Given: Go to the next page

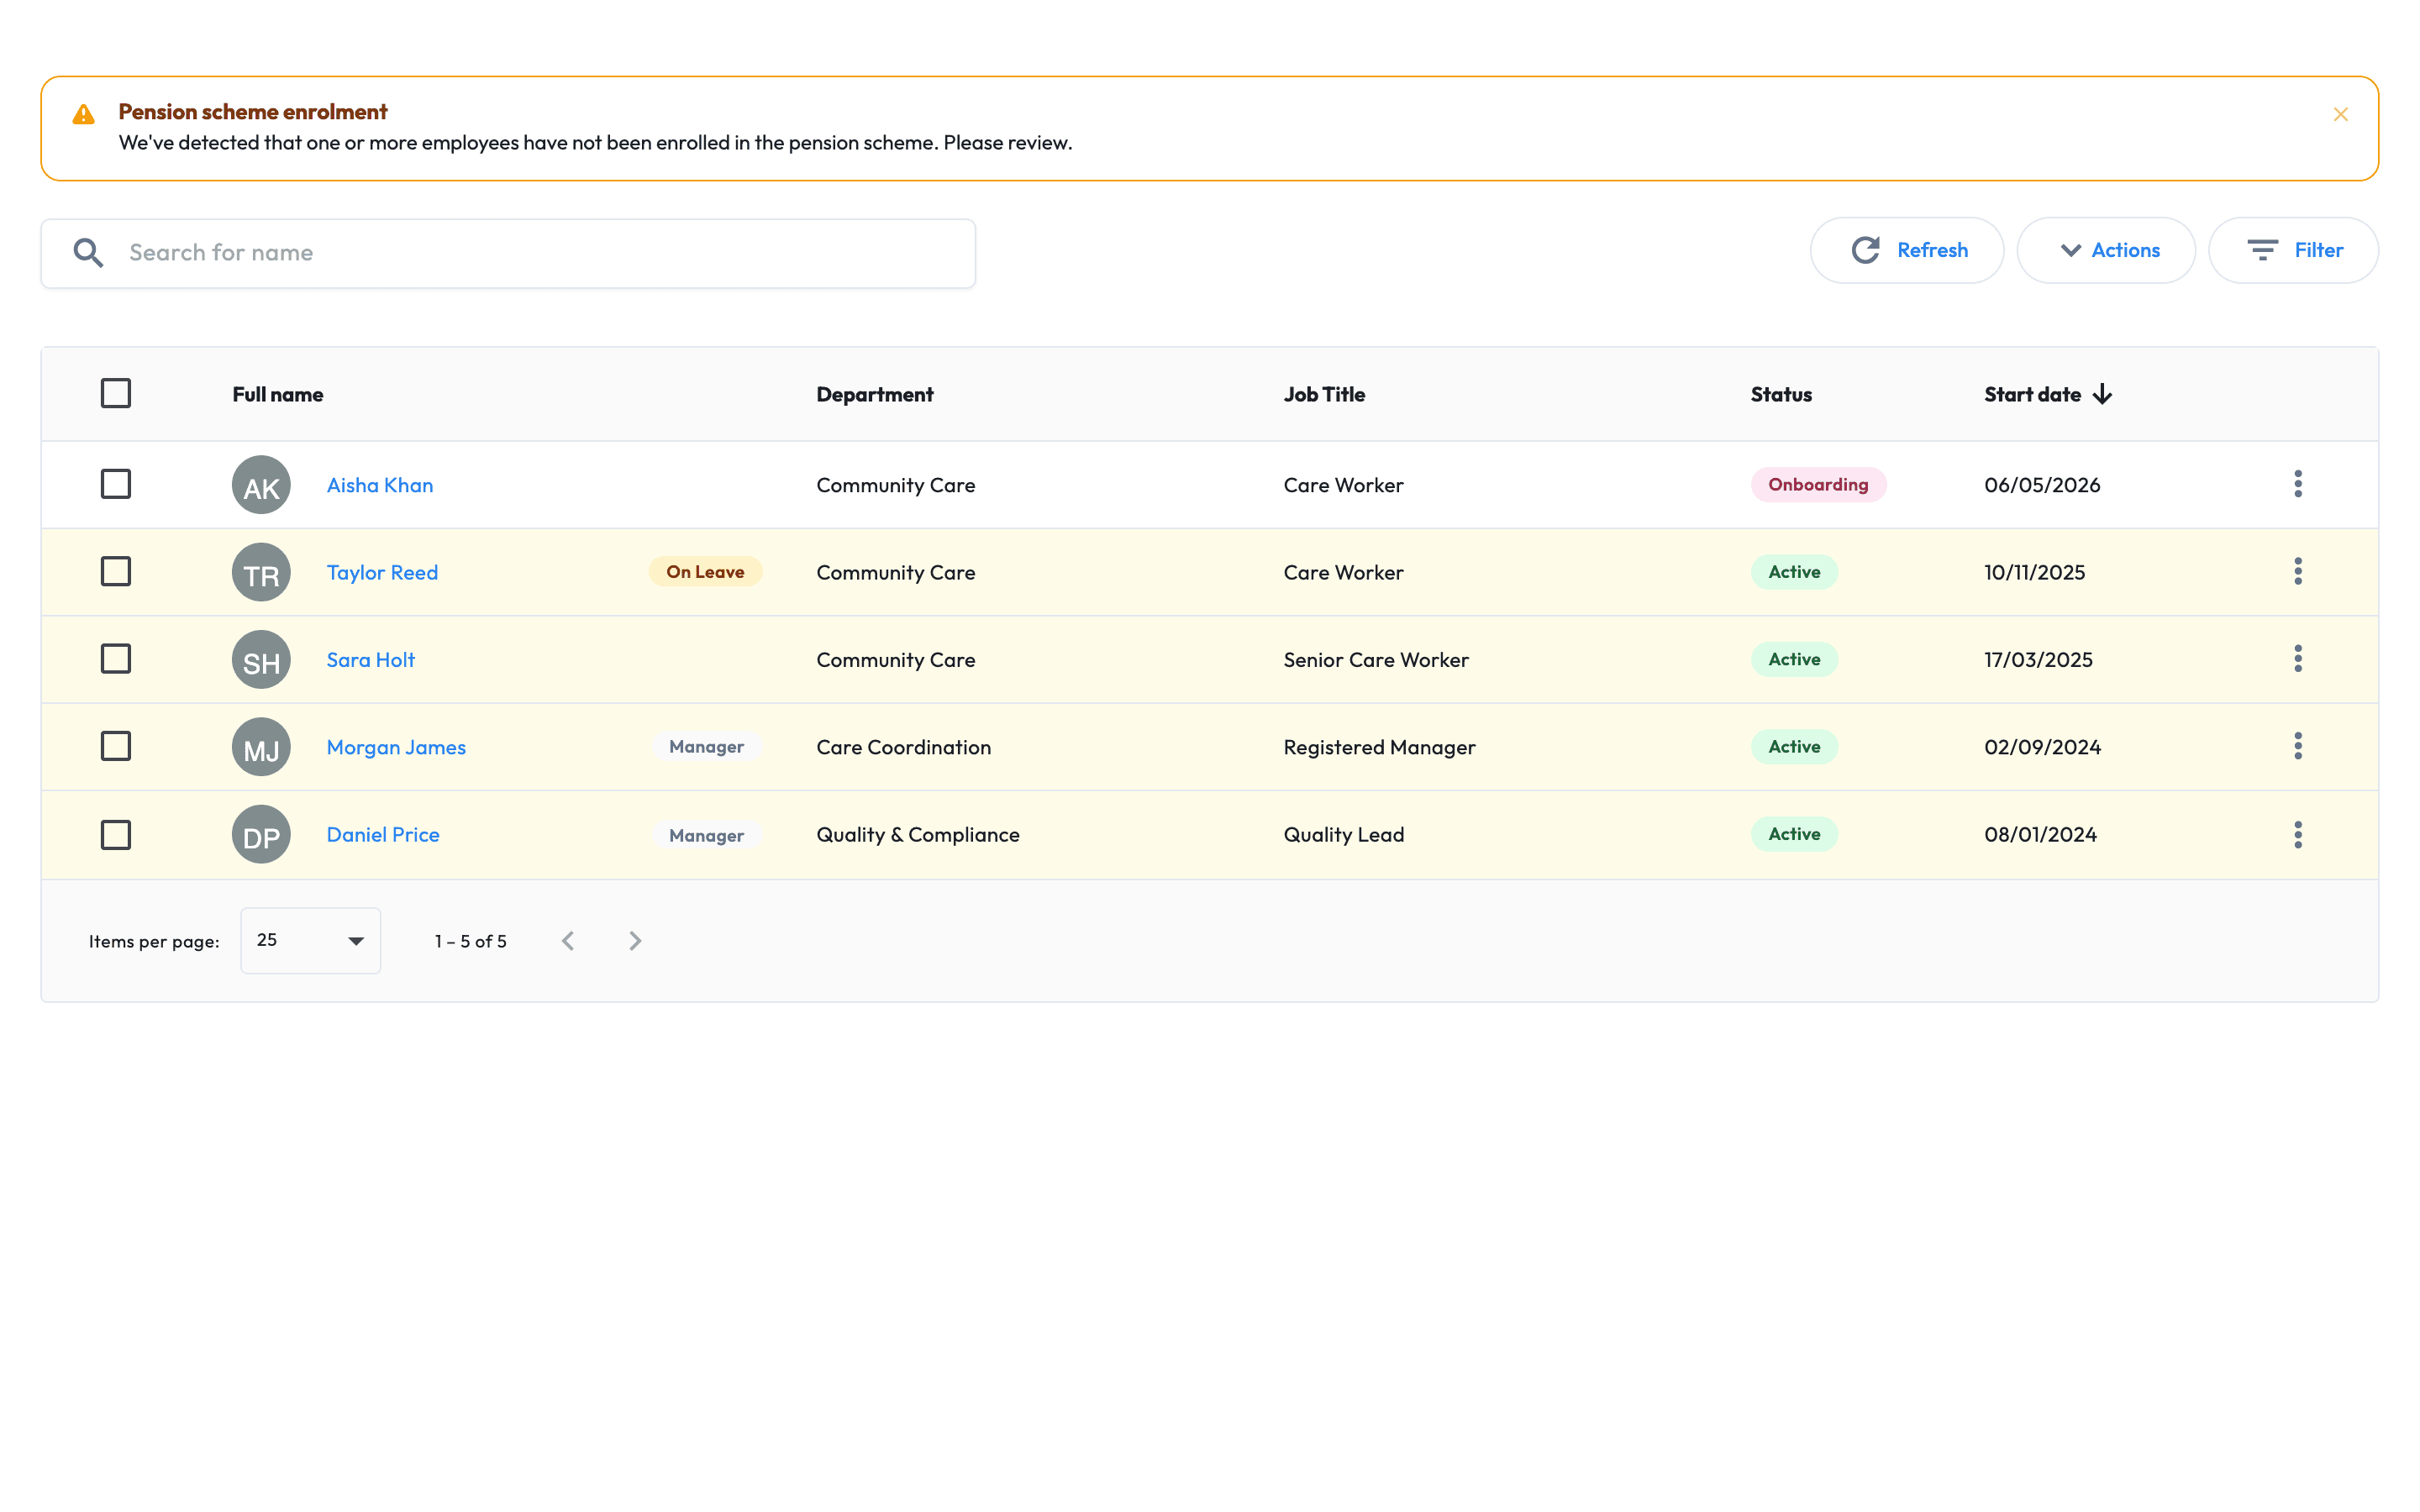Looking at the screenshot, I should coord(635,941).
